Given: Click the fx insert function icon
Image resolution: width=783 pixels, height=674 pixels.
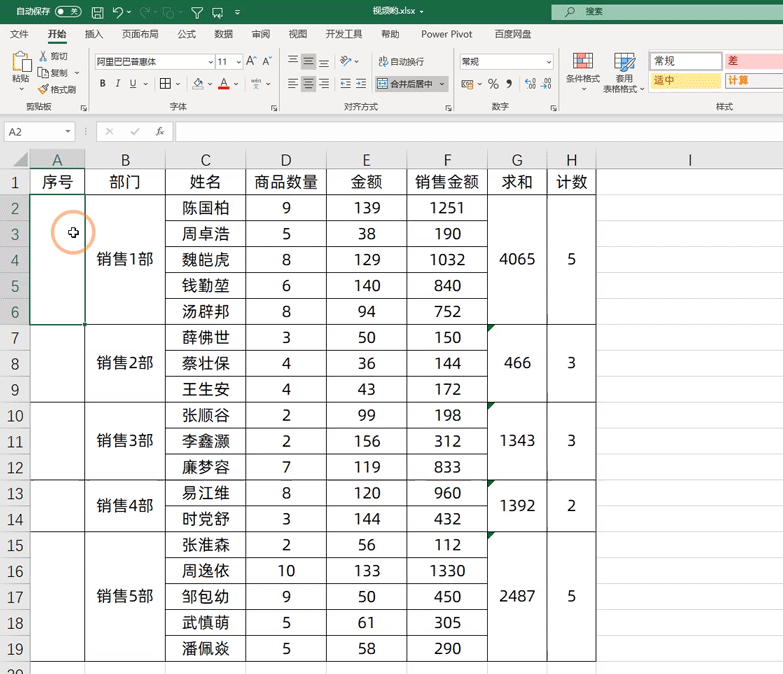Looking at the screenshot, I should point(160,132).
